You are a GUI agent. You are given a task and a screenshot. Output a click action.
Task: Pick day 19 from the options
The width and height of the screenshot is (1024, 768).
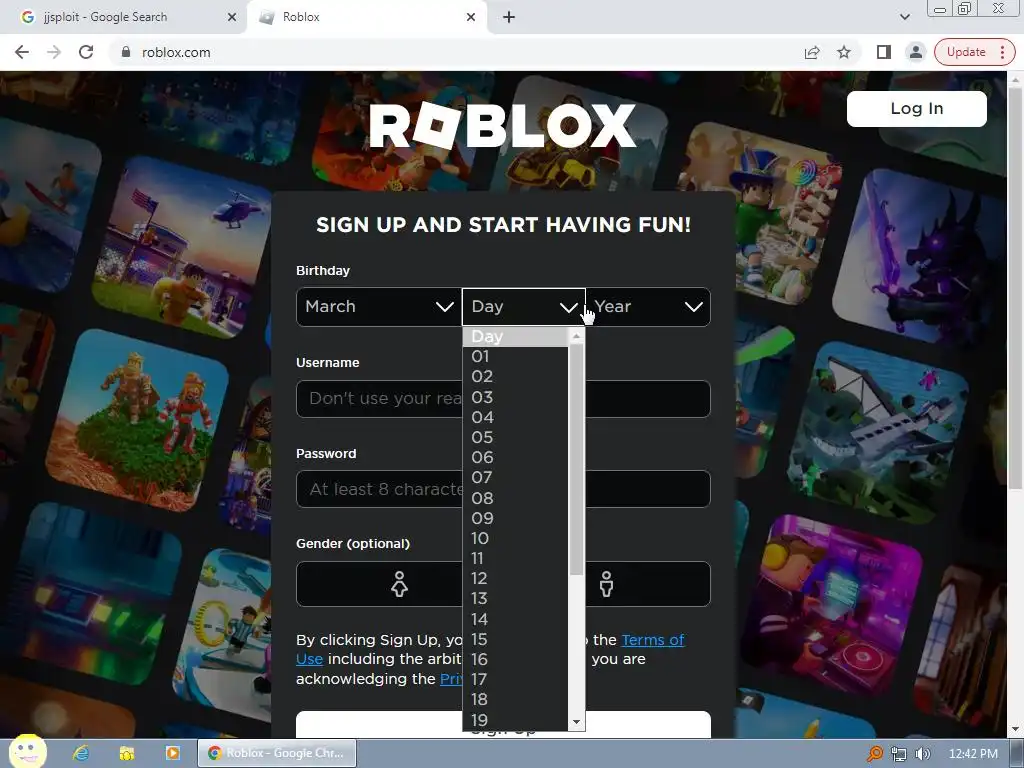click(x=515, y=720)
